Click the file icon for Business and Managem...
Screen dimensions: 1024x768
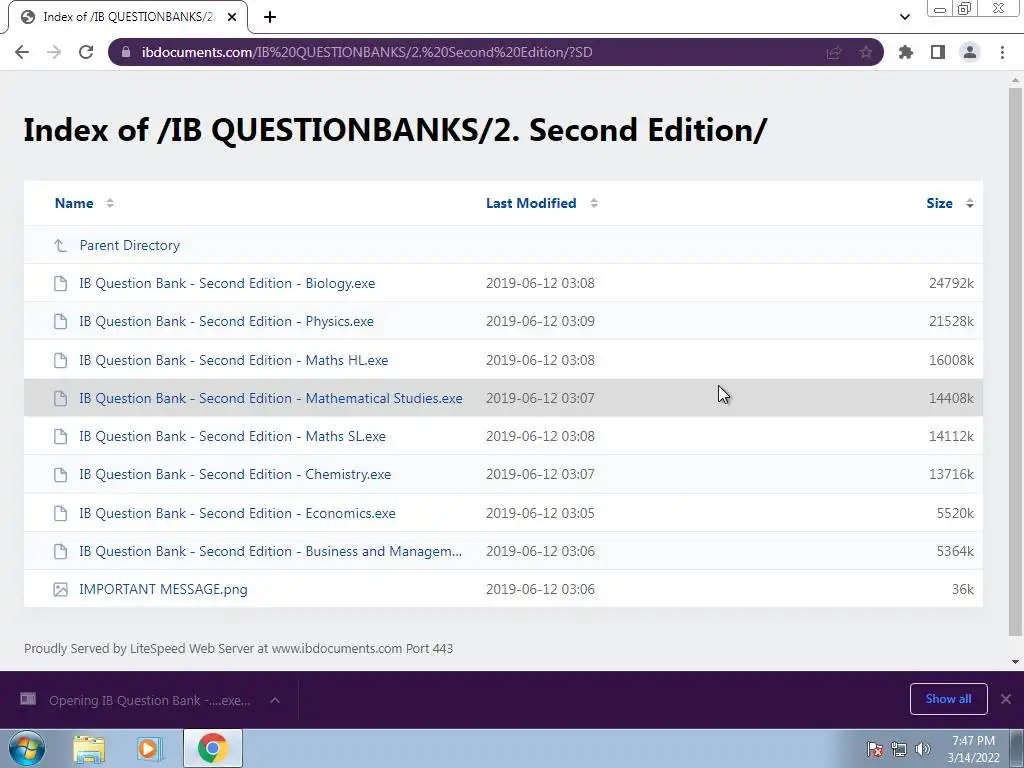60,551
